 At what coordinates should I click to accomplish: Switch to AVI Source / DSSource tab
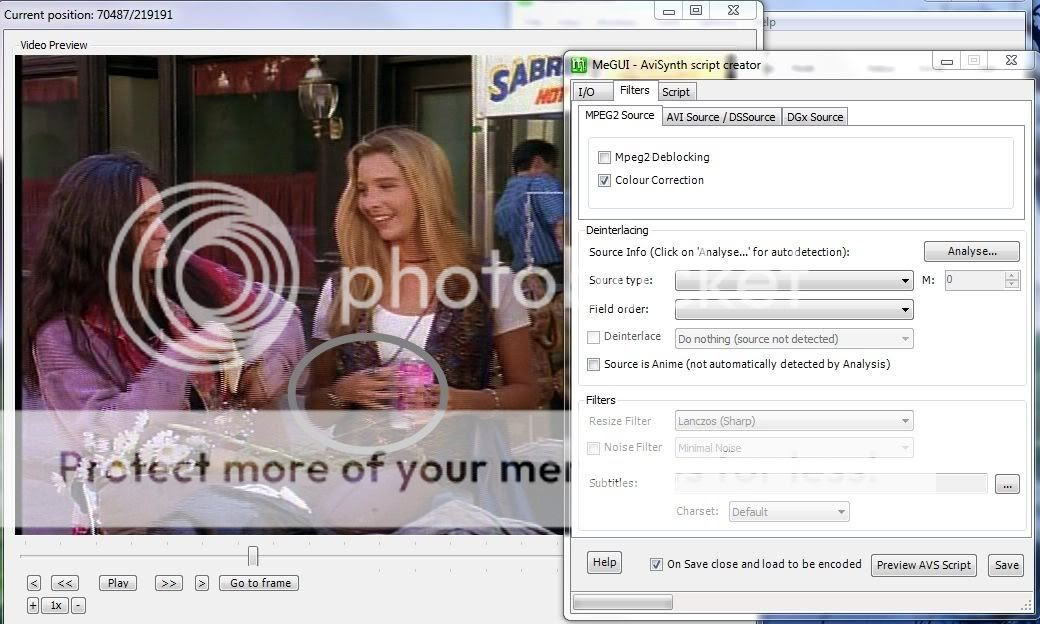click(x=721, y=117)
